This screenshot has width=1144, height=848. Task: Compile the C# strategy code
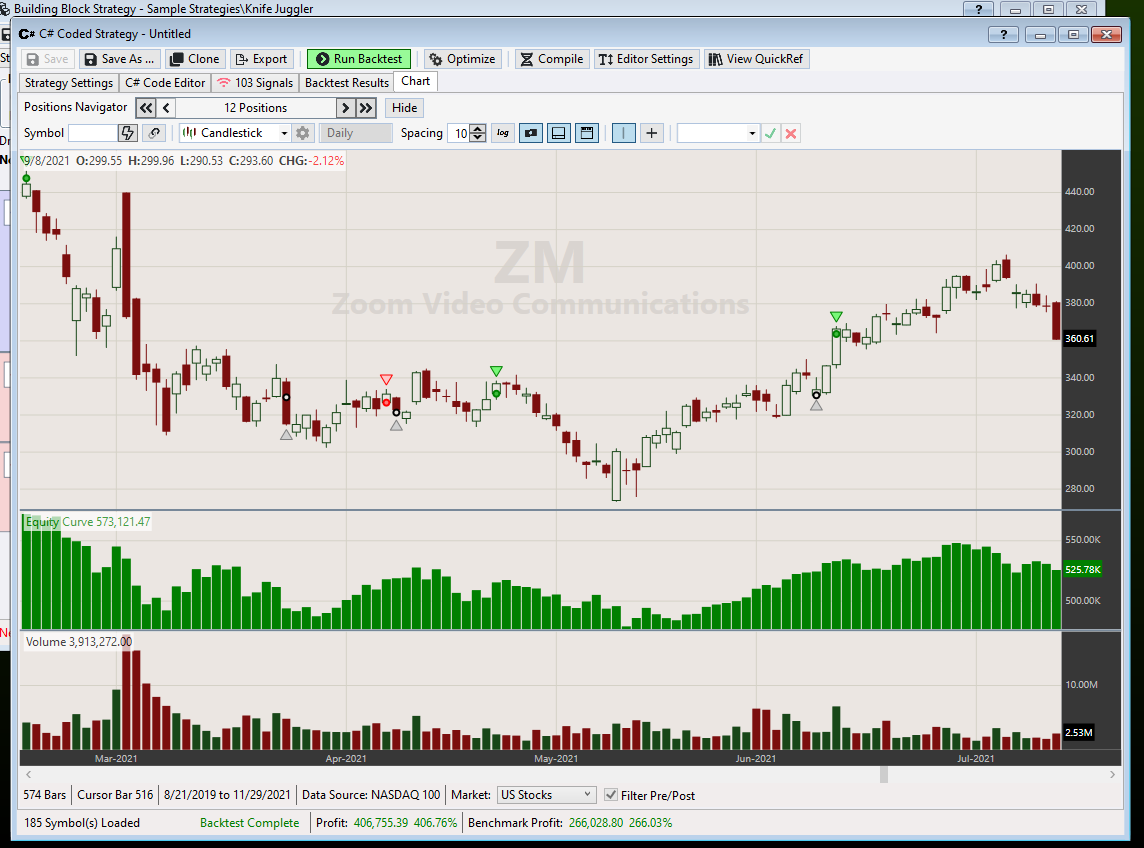pyautogui.click(x=552, y=59)
